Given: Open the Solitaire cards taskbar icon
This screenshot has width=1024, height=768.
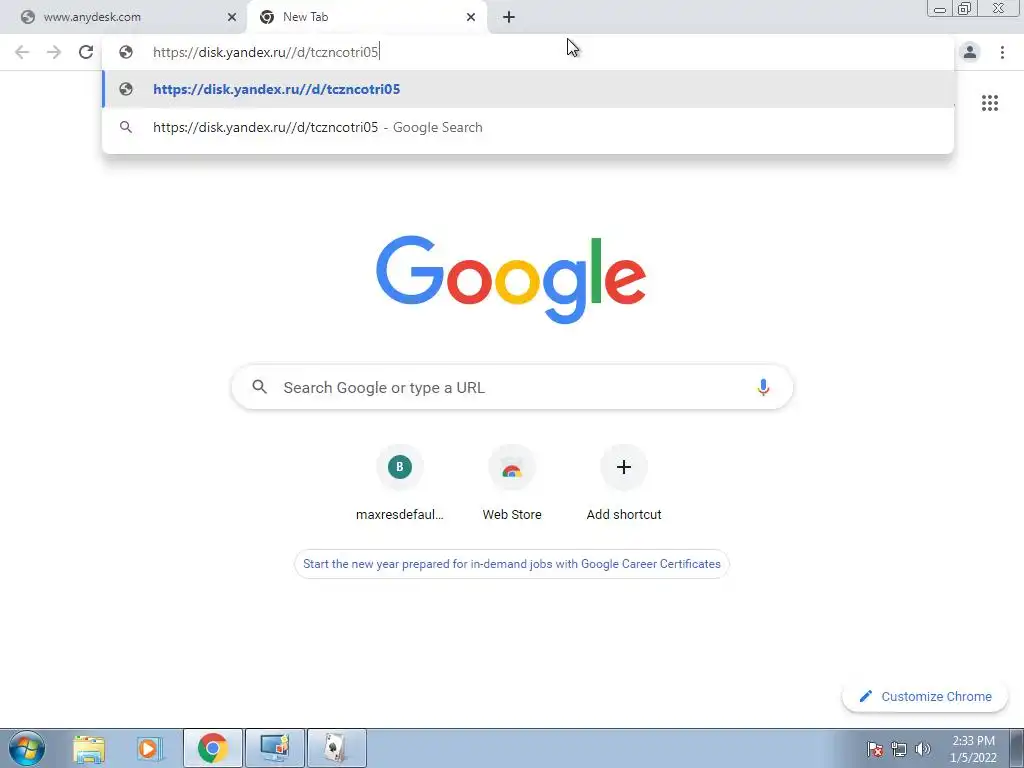Looking at the screenshot, I should pos(337,748).
